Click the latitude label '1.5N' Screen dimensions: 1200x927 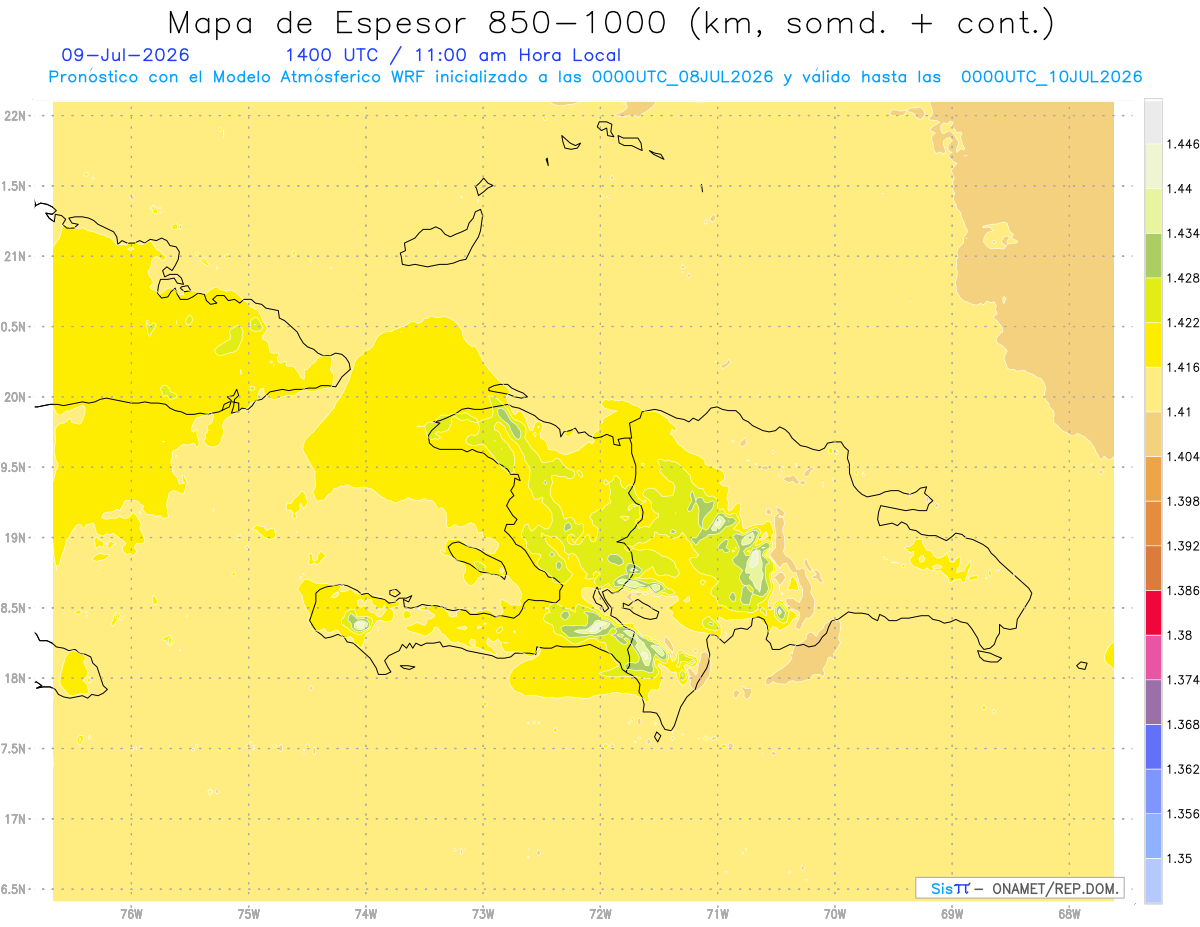tap(15, 186)
